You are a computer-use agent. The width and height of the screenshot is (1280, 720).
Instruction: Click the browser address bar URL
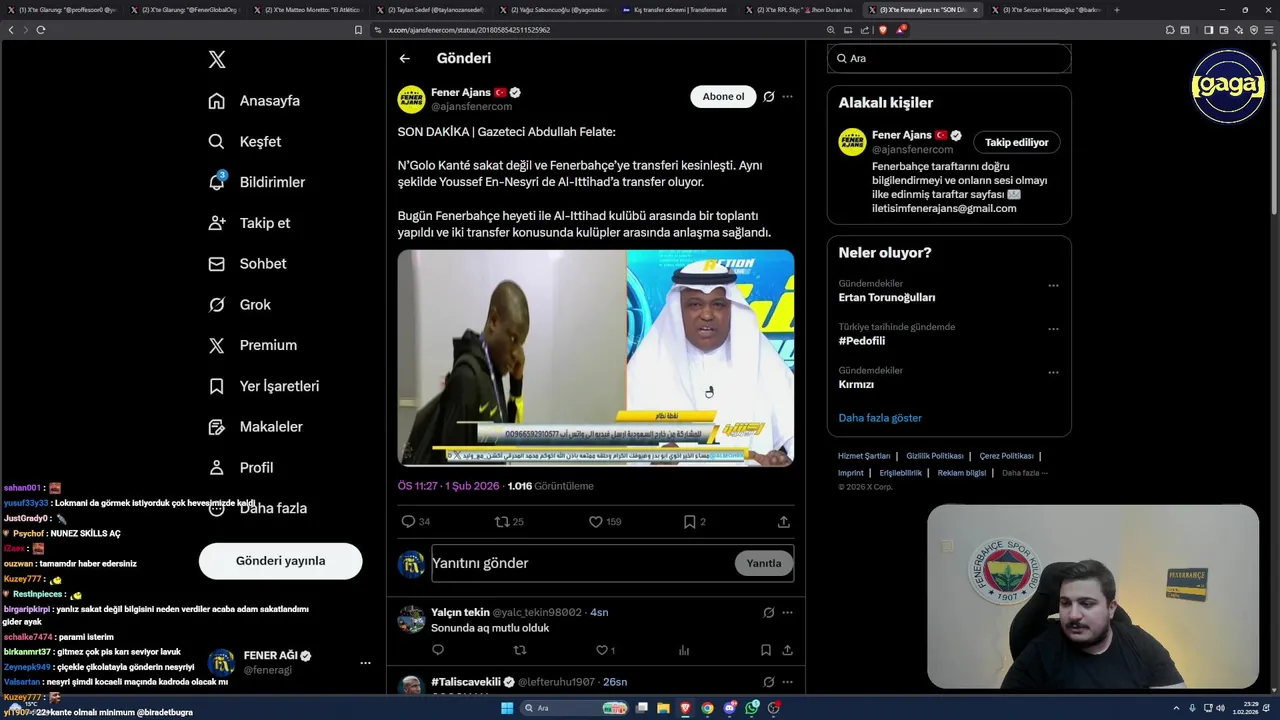469,30
